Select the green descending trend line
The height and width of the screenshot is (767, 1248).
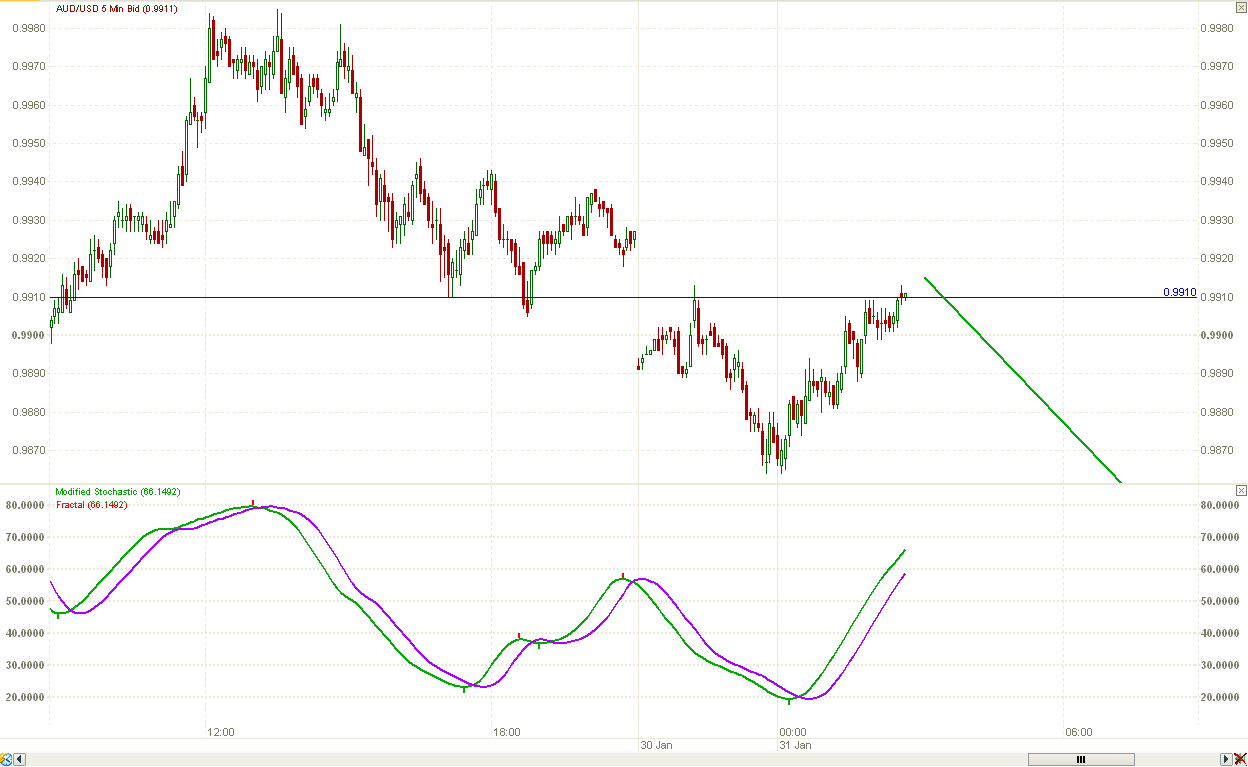pyautogui.click(x=1022, y=381)
